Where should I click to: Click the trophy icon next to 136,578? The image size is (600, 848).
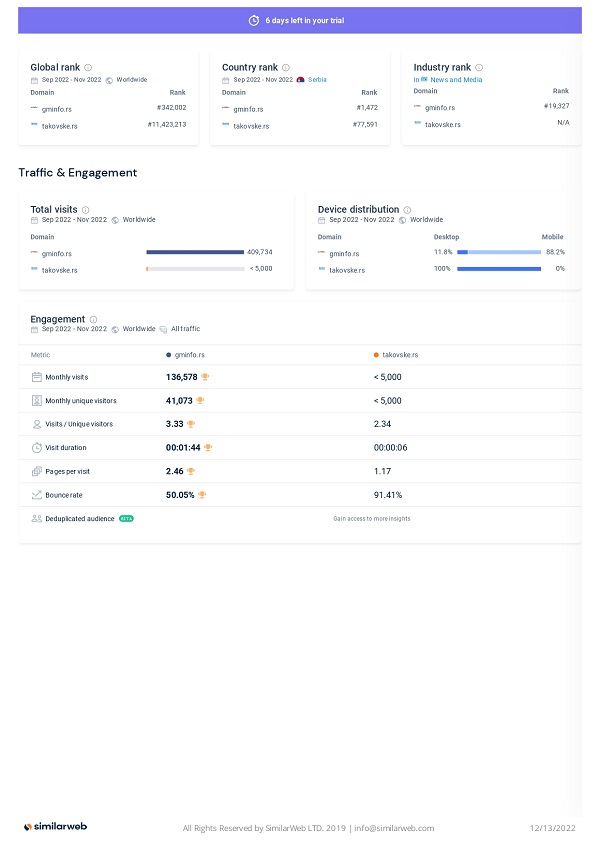point(205,377)
